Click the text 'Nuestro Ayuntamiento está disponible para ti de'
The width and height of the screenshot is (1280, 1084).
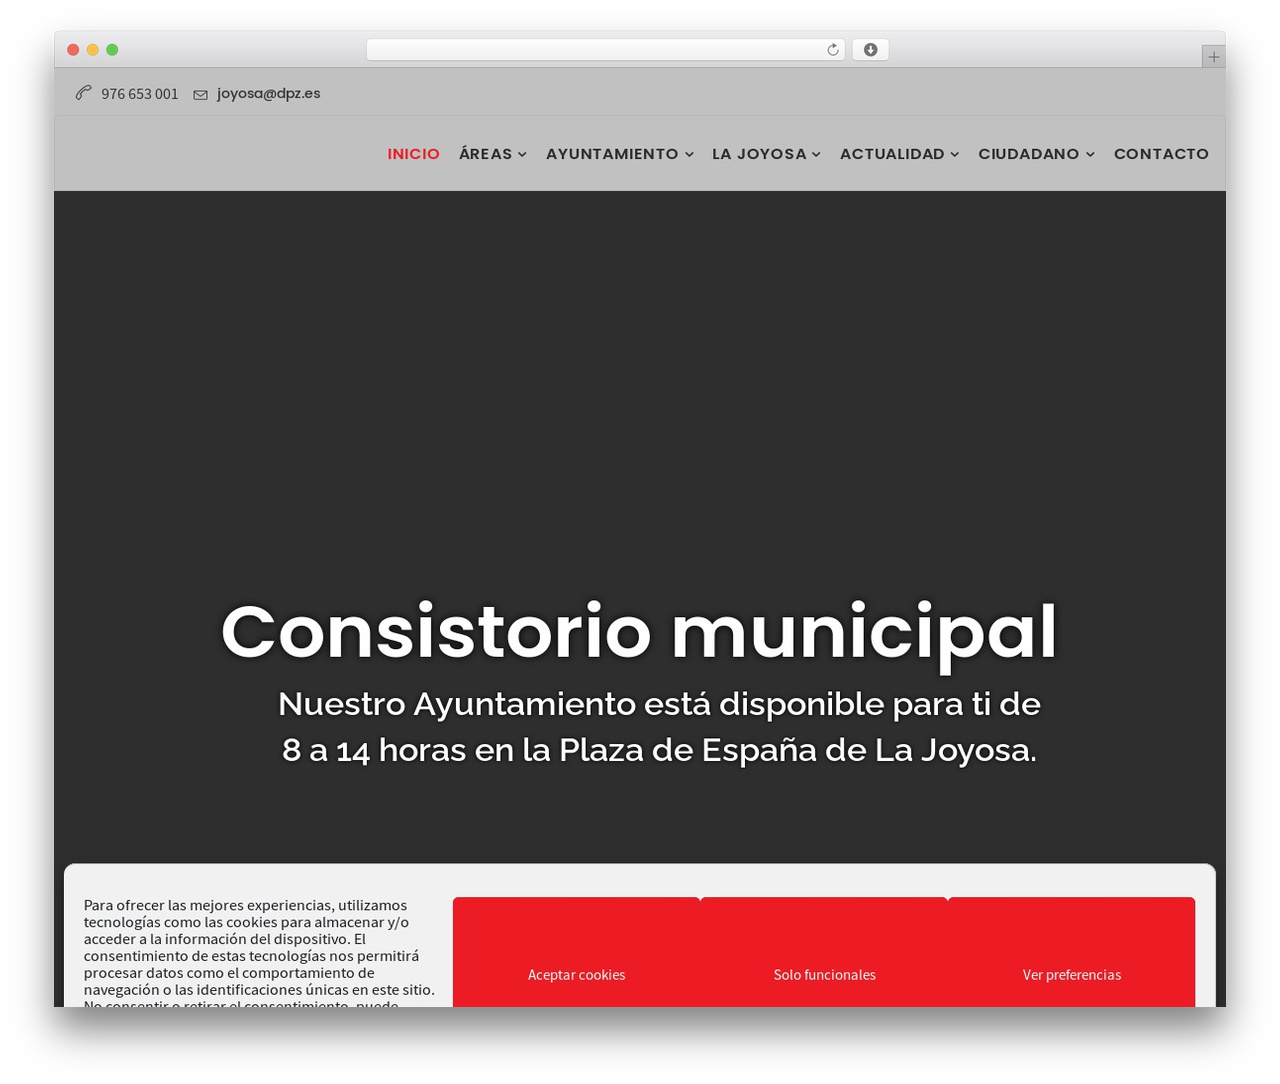tap(659, 704)
